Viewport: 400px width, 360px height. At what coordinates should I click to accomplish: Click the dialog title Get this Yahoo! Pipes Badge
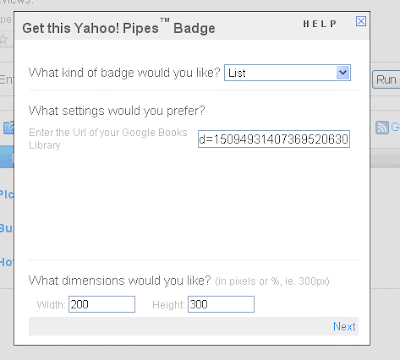point(119,28)
